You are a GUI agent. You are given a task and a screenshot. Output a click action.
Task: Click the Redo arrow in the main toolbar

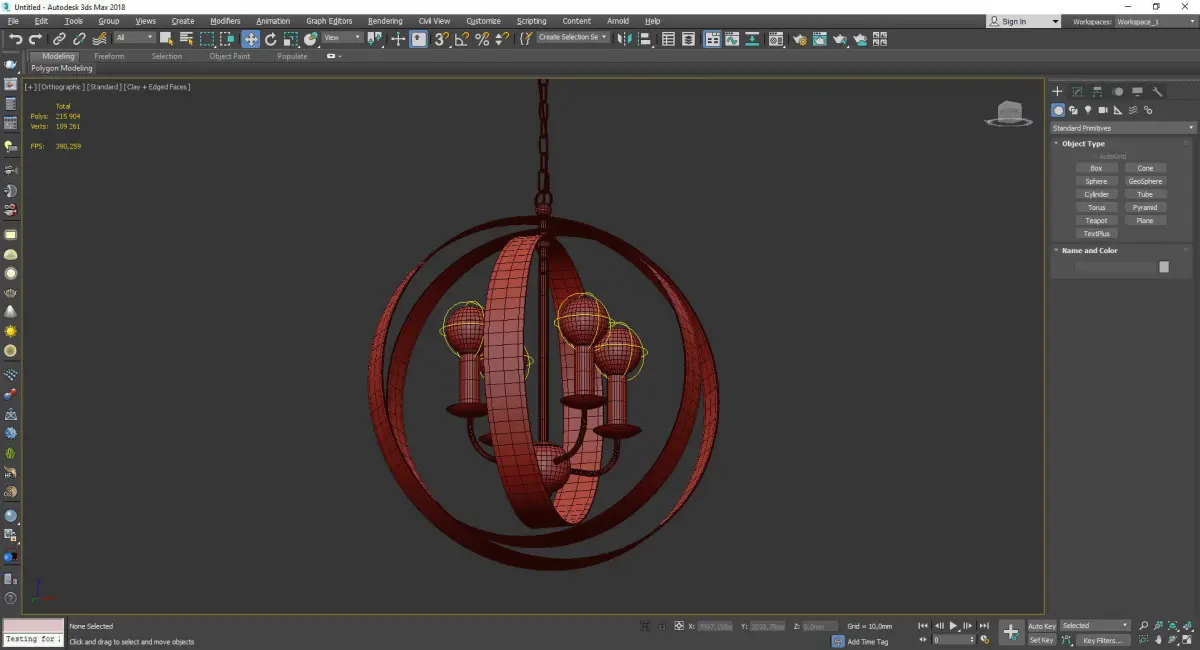tap(36, 39)
